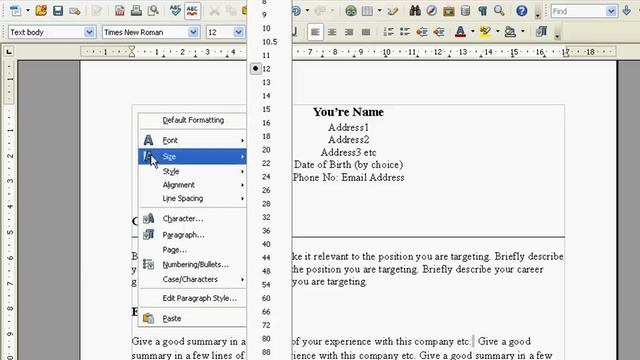The image size is (640, 360).
Task: Open Find & Replace binoculars icon
Action: (x=415, y=11)
